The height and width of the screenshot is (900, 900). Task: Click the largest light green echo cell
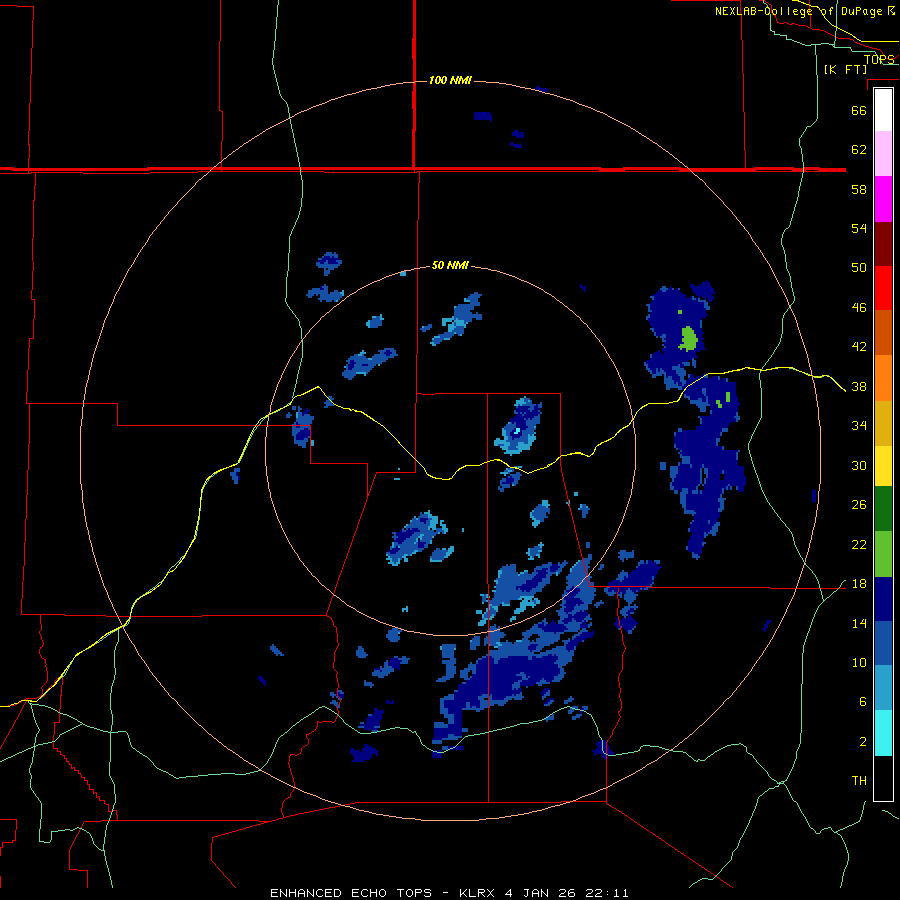tap(688, 339)
